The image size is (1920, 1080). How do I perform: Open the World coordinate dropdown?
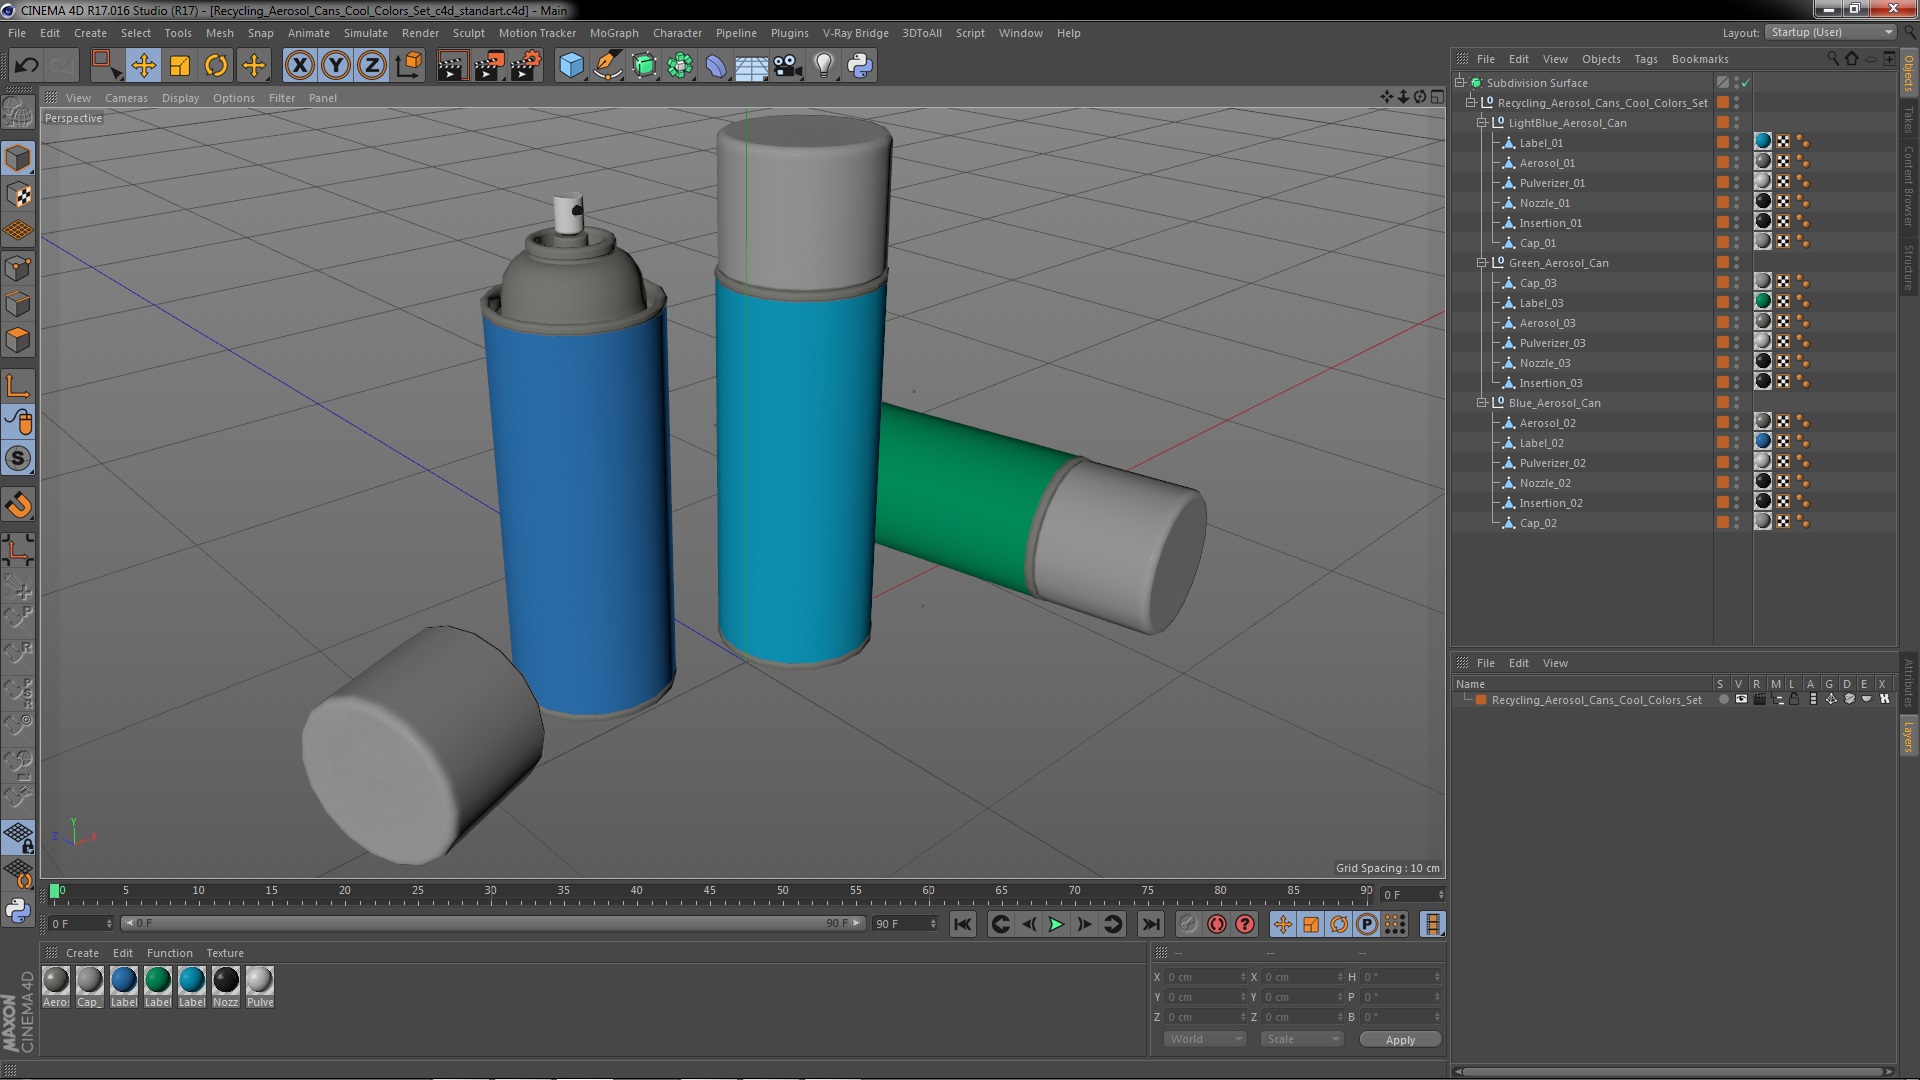pyautogui.click(x=1205, y=1039)
